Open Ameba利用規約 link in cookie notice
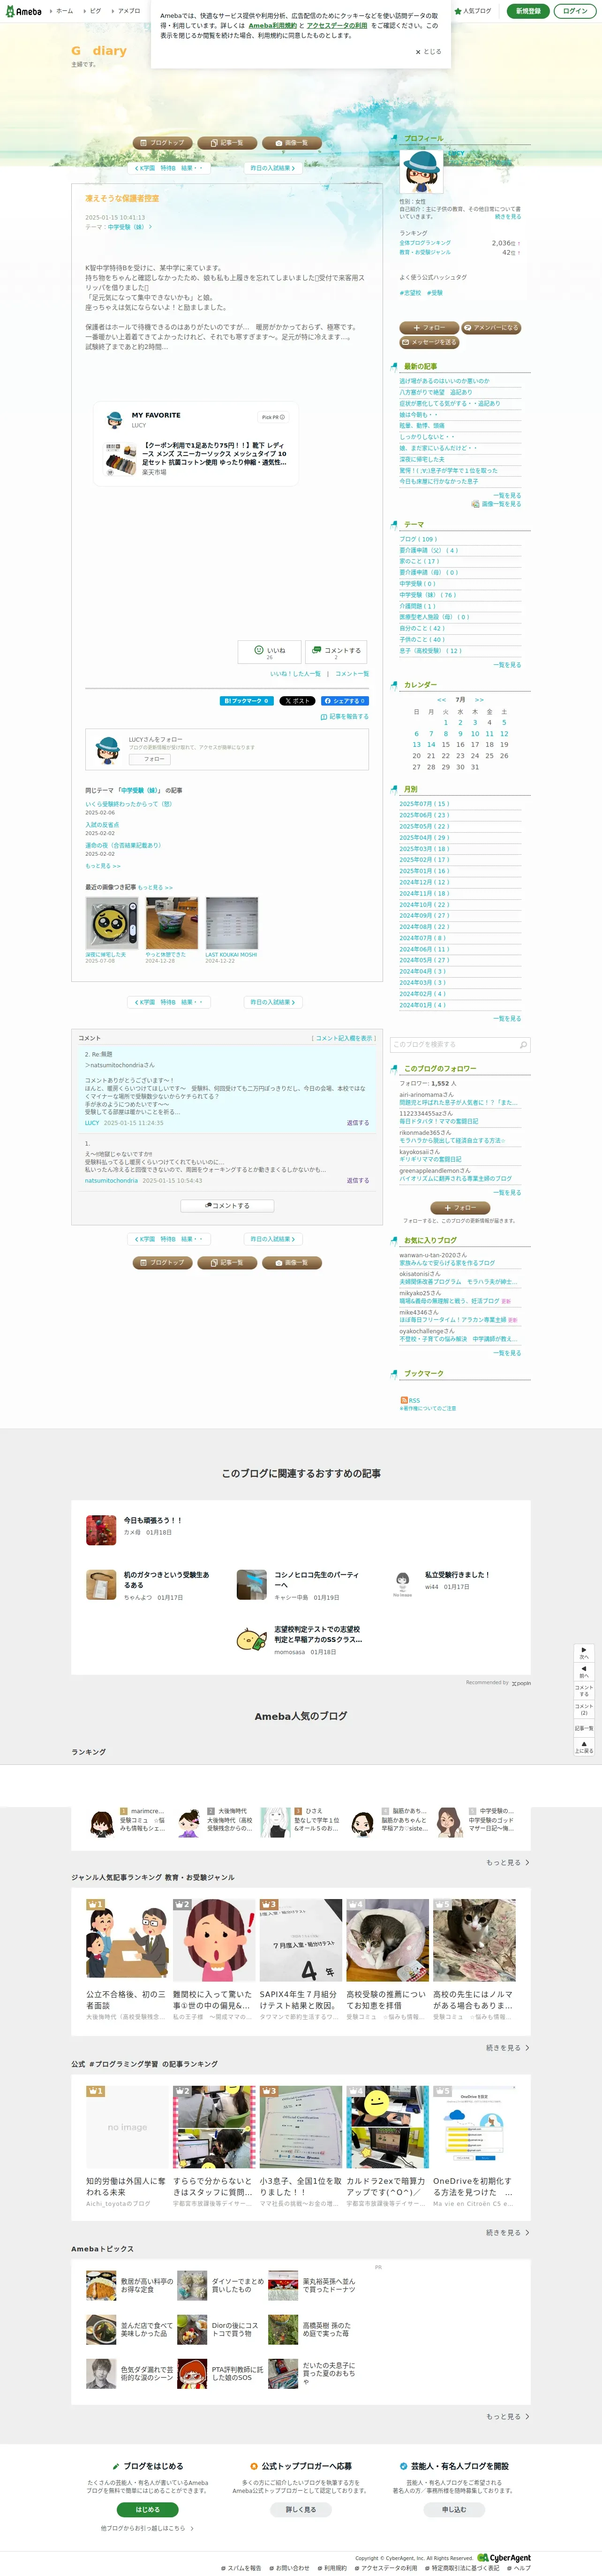The image size is (602, 2576). click(273, 25)
